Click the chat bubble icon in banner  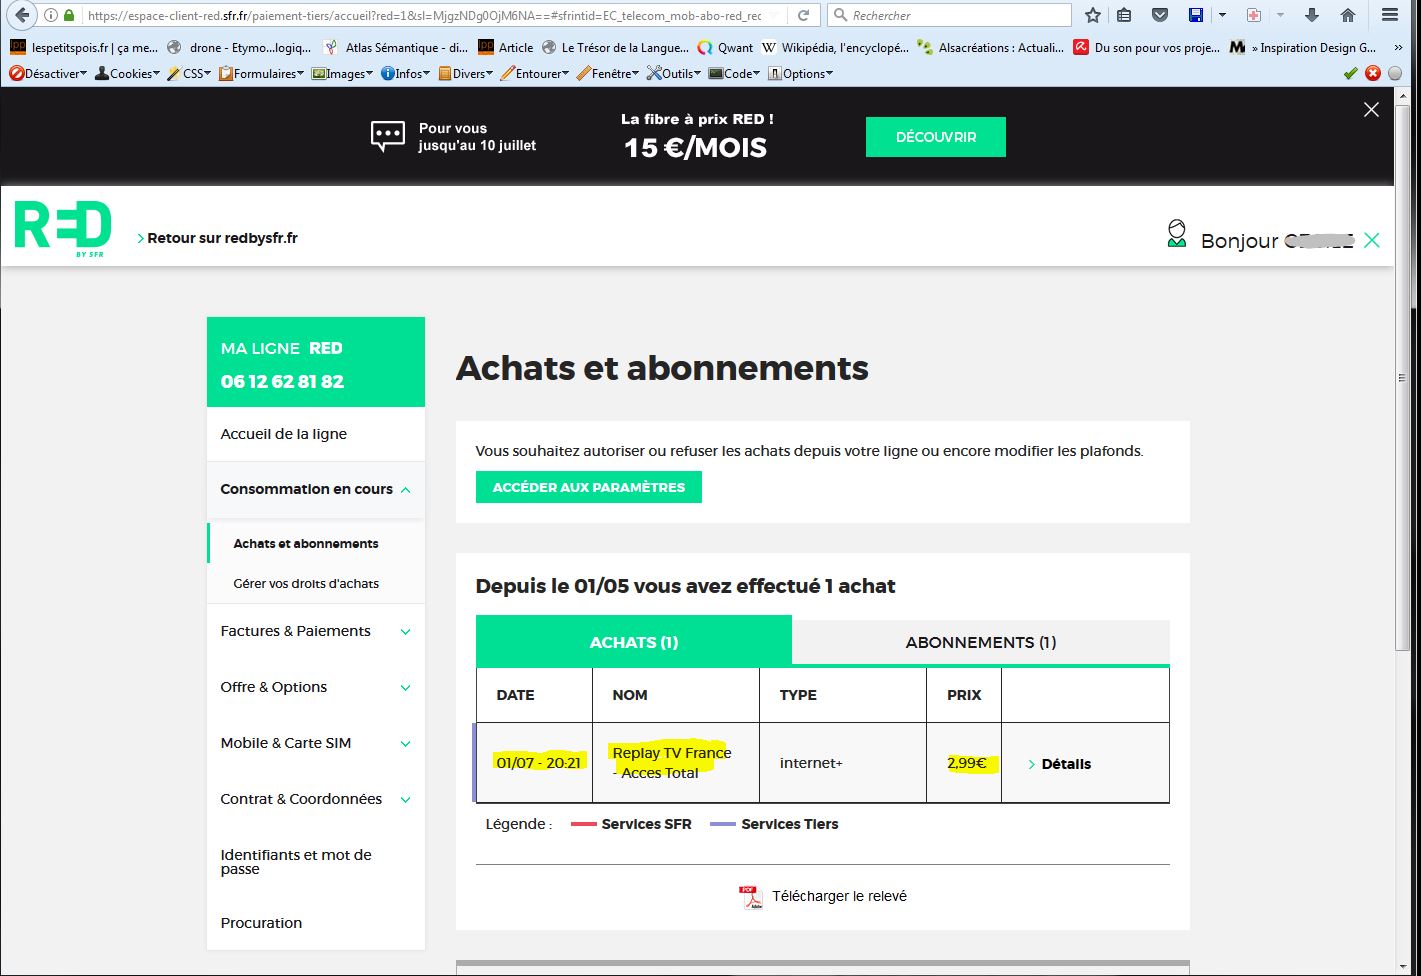click(388, 136)
